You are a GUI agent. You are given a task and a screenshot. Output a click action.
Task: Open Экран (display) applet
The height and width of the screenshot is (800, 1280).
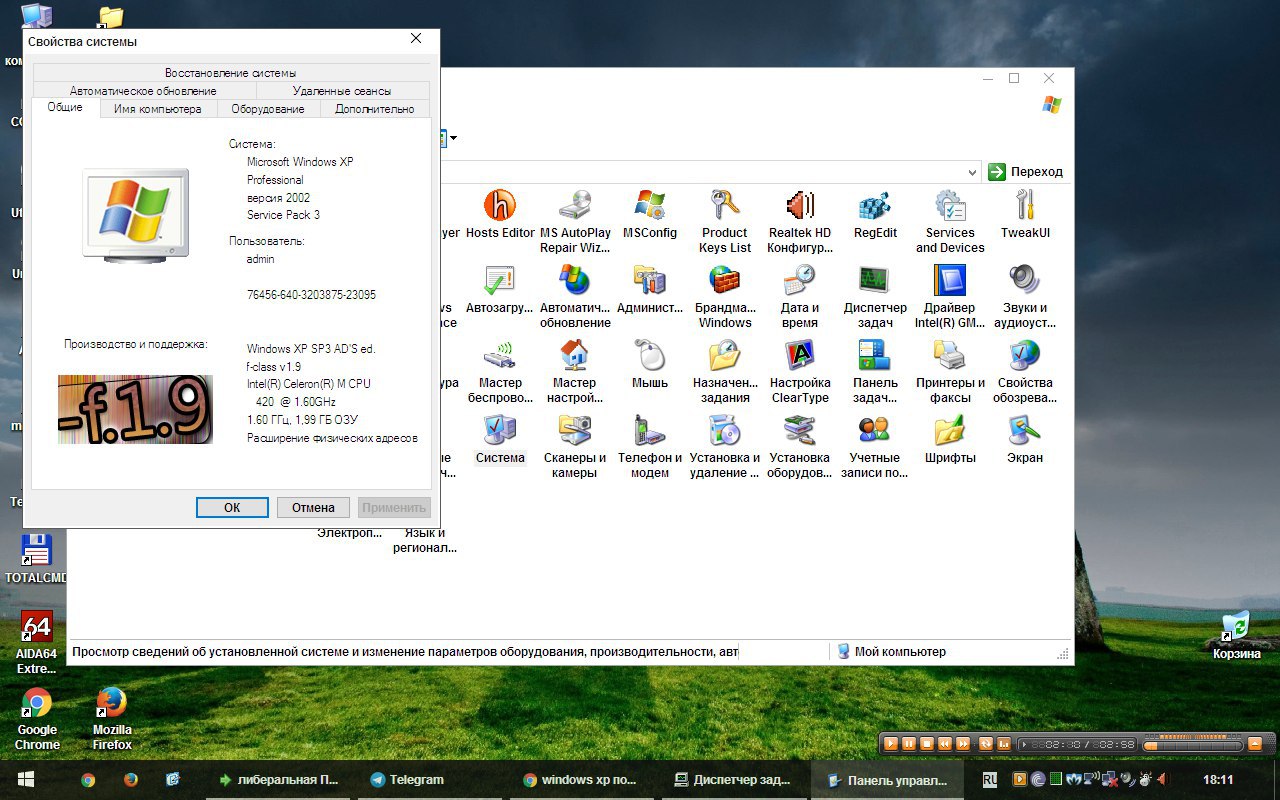click(1025, 439)
